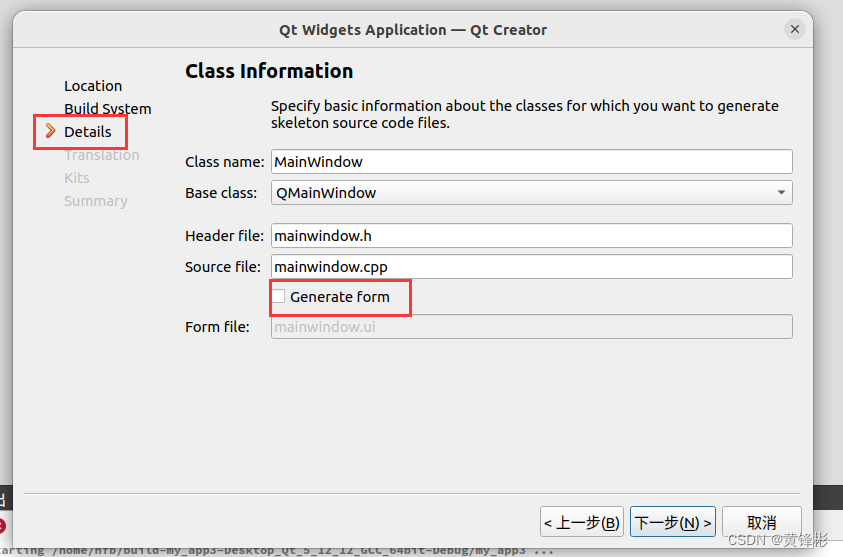This screenshot has width=843, height=557.
Task: Open the Base class dropdown
Action: (531, 192)
